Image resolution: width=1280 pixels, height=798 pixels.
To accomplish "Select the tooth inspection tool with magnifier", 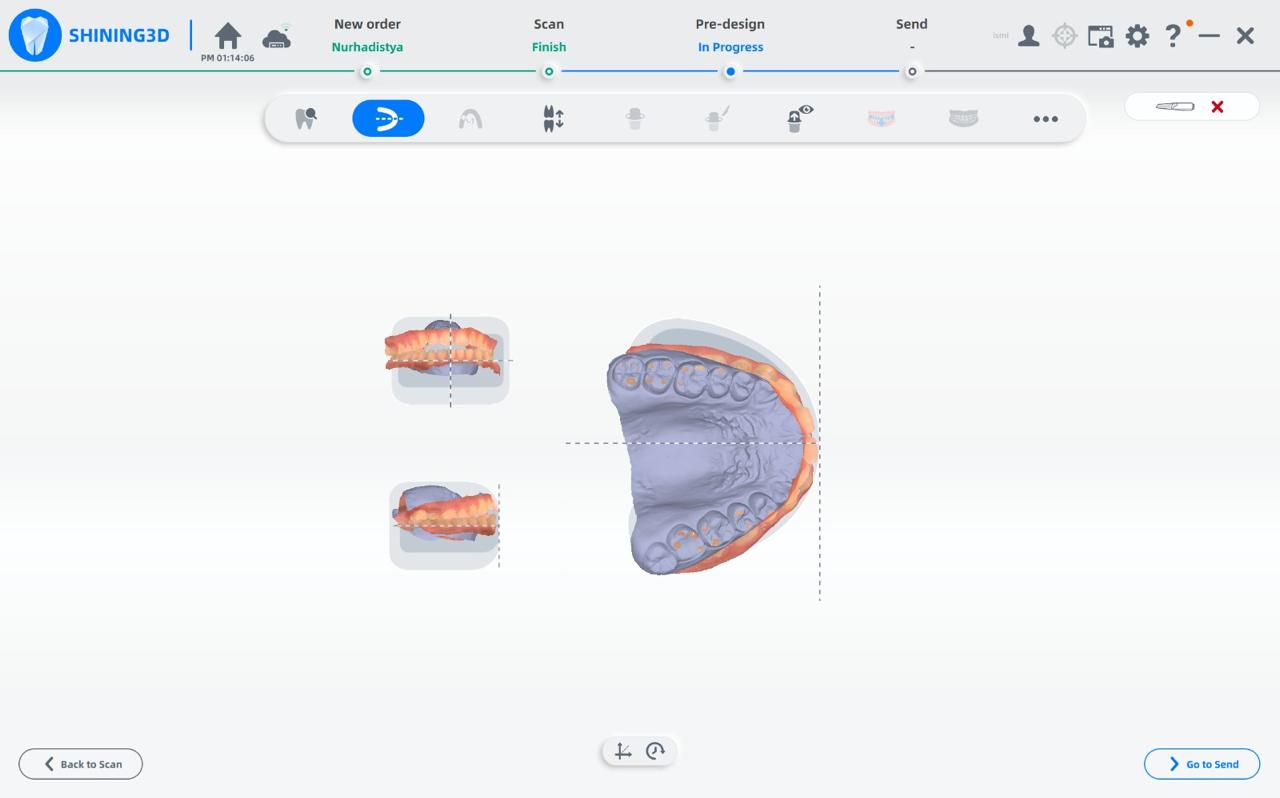I will (306, 119).
